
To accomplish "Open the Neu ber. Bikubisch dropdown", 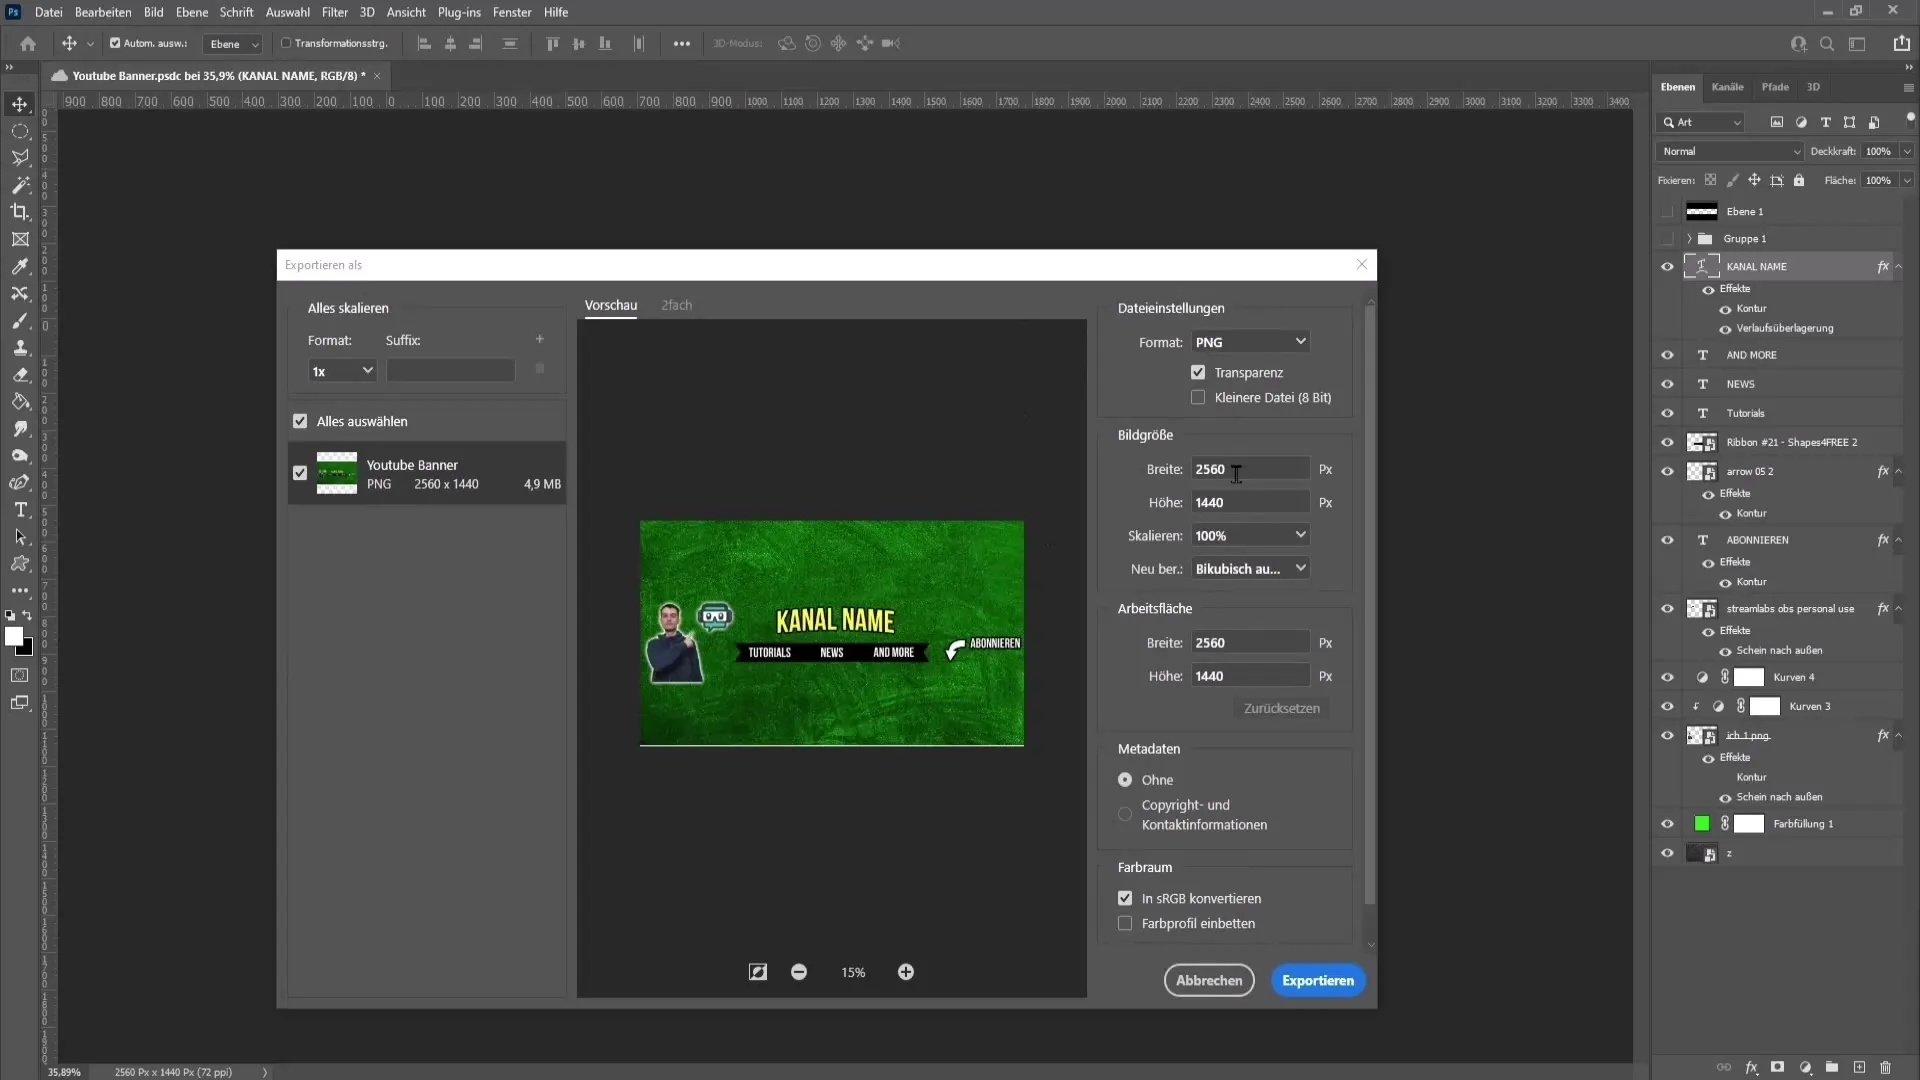I will pos(1250,568).
